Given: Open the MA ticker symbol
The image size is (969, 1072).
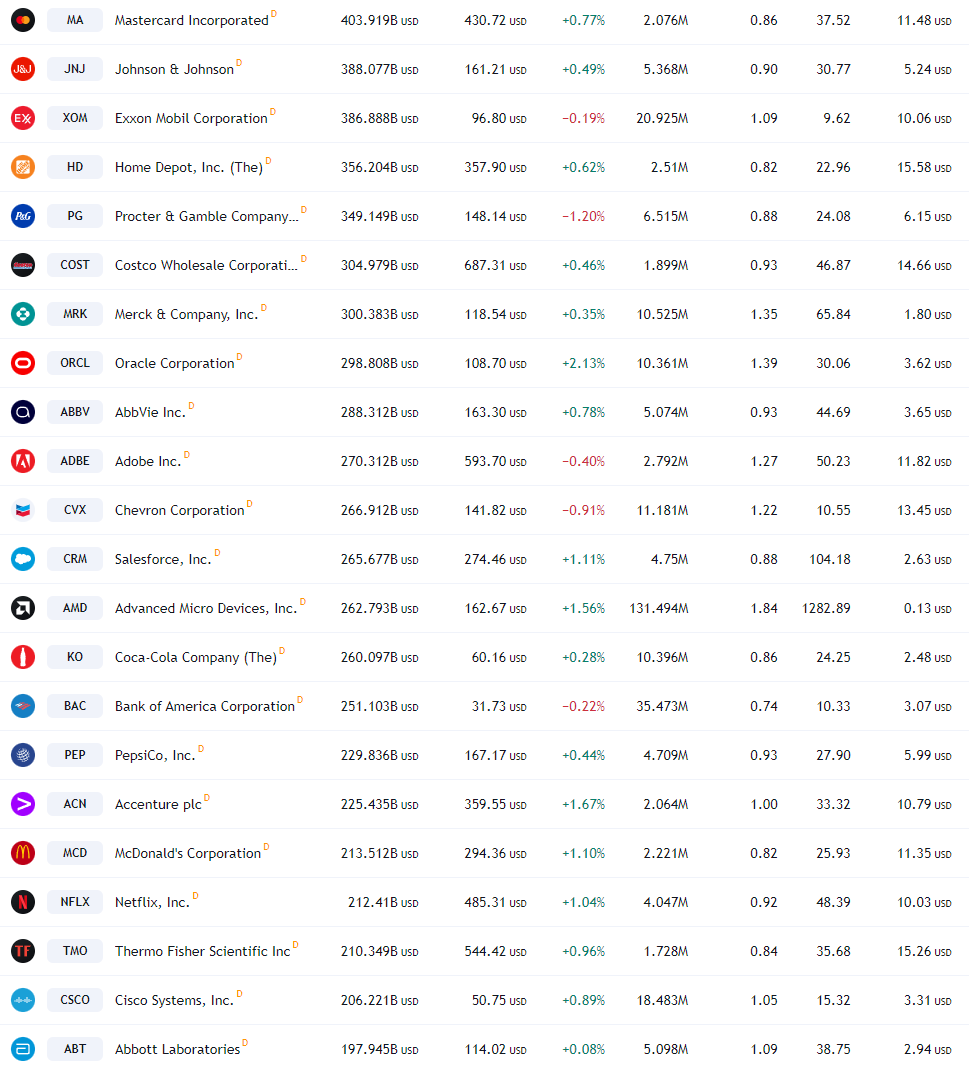Looking at the screenshot, I should [x=75, y=20].
